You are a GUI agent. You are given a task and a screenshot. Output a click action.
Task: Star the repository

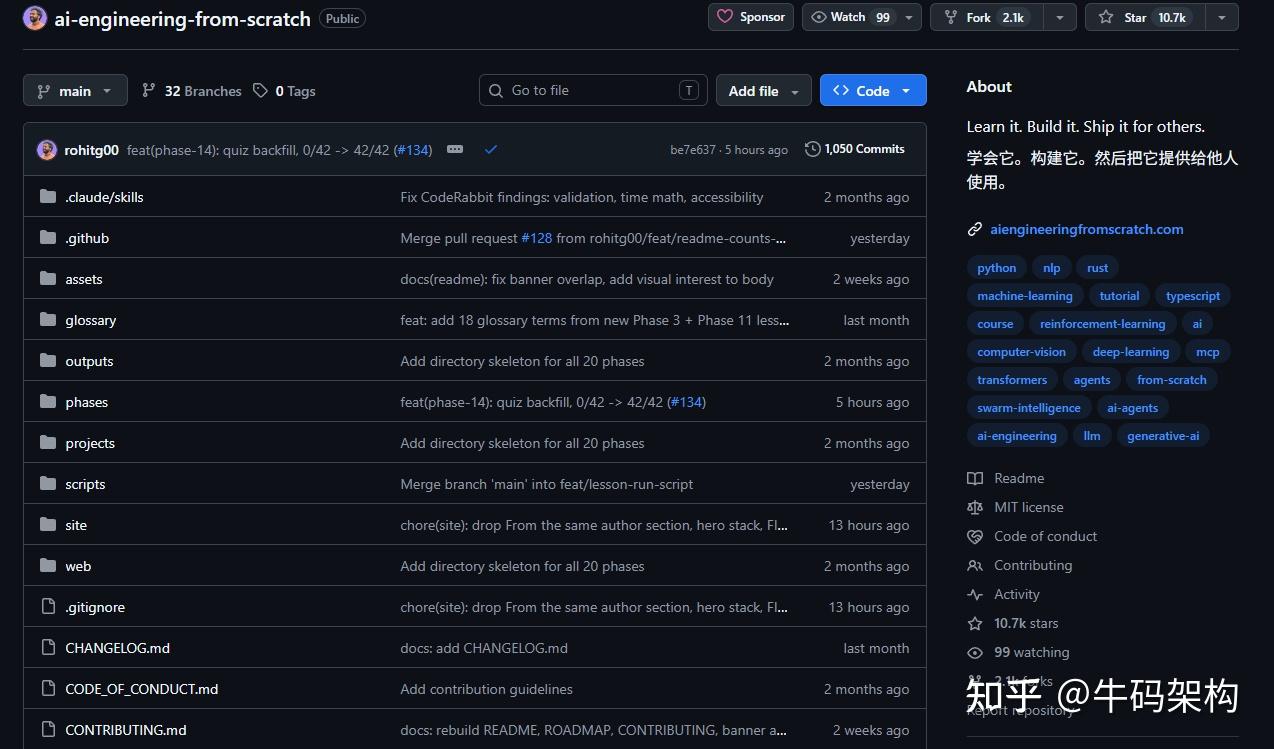click(x=1145, y=17)
